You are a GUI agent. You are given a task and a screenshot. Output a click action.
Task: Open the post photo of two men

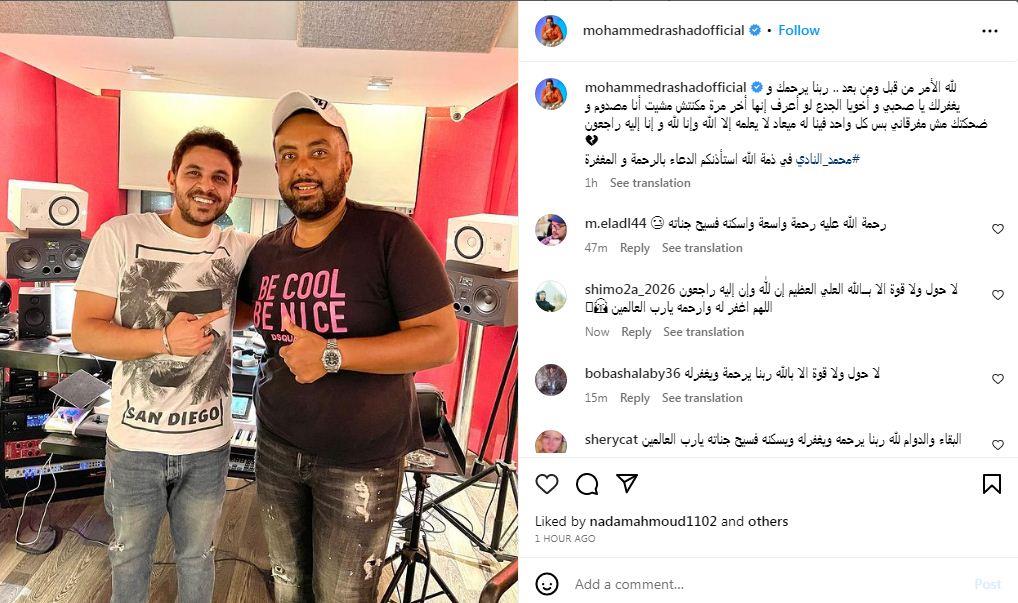[x=259, y=301]
